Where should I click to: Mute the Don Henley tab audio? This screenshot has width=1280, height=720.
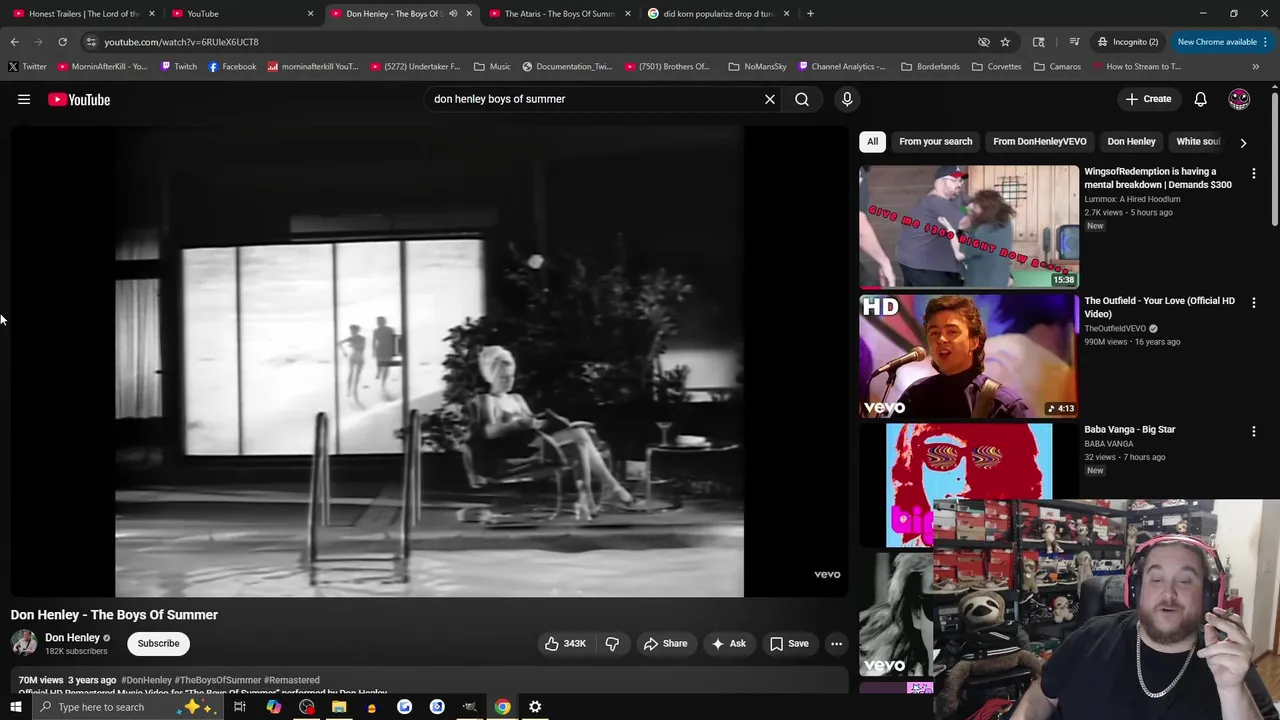tap(453, 14)
